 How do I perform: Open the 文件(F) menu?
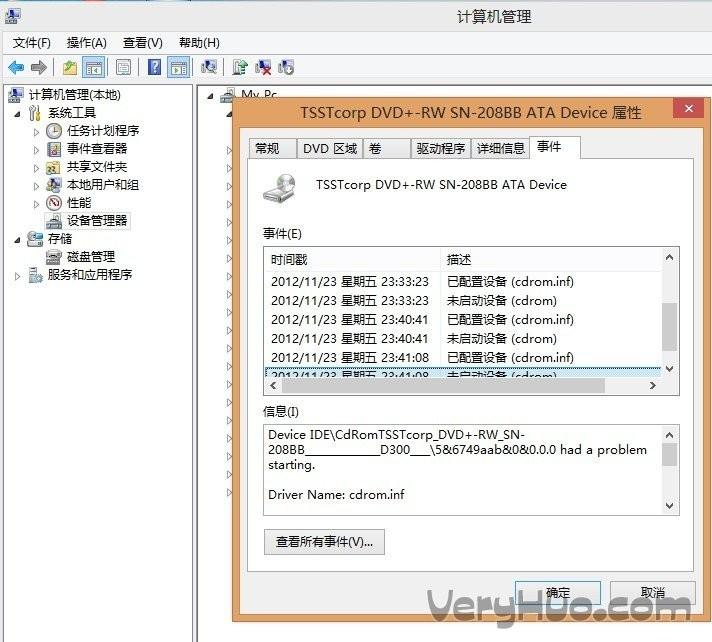[31, 43]
